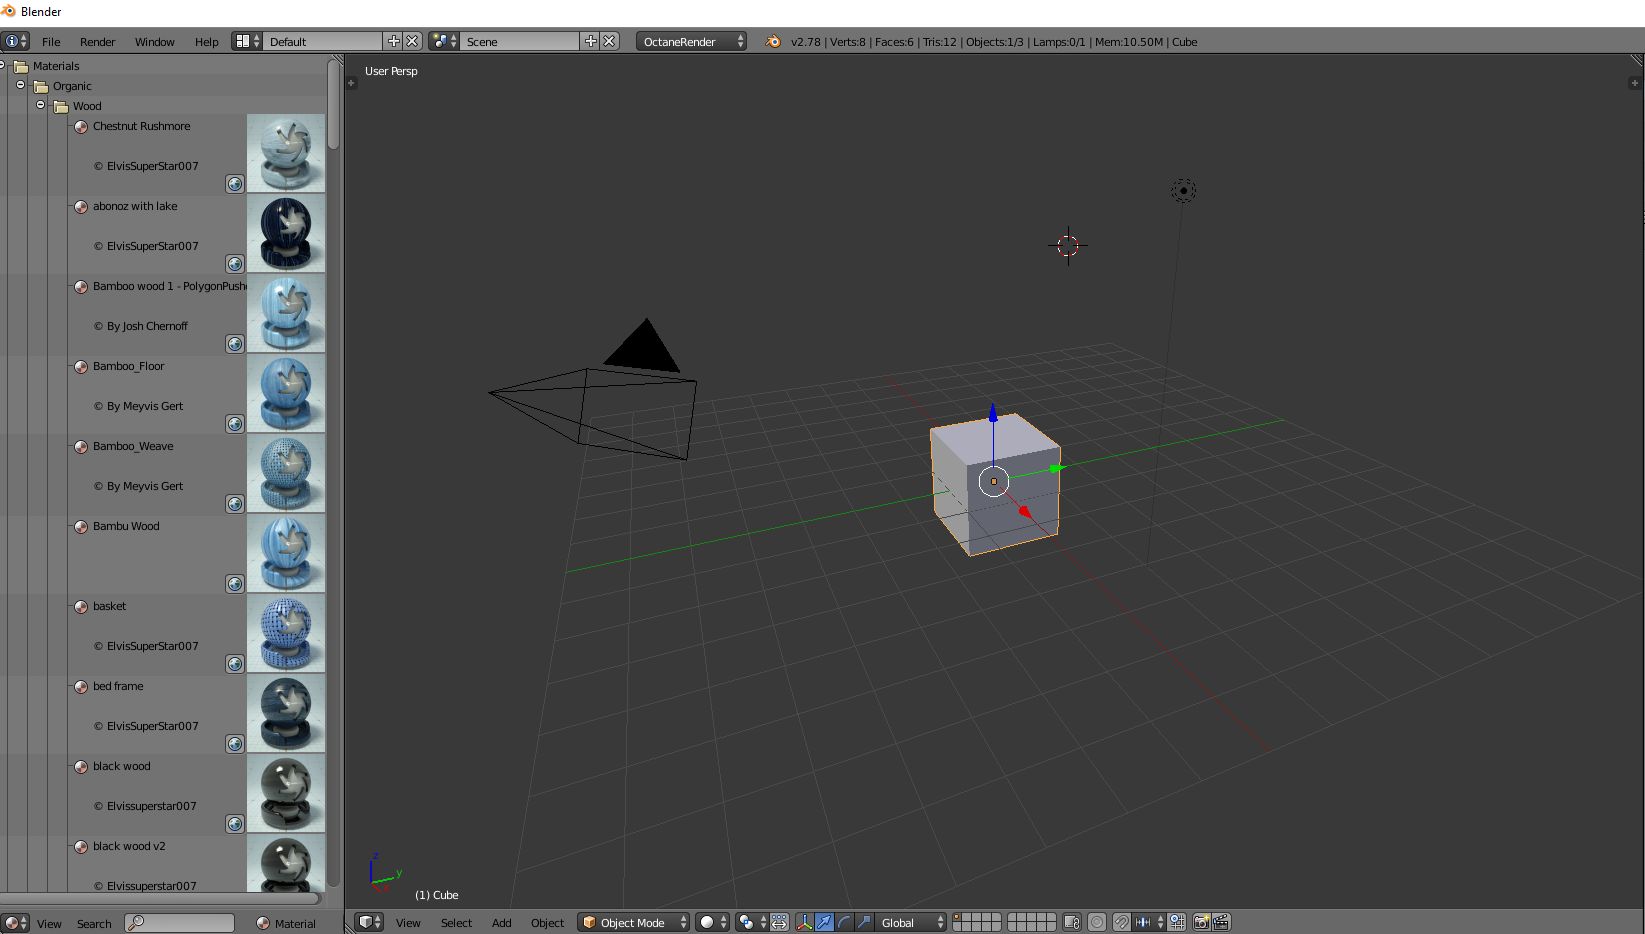Image resolution: width=1645 pixels, height=934 pixels.
Task: Toggle the snap magnet icon
Action: pos(1122,922)
